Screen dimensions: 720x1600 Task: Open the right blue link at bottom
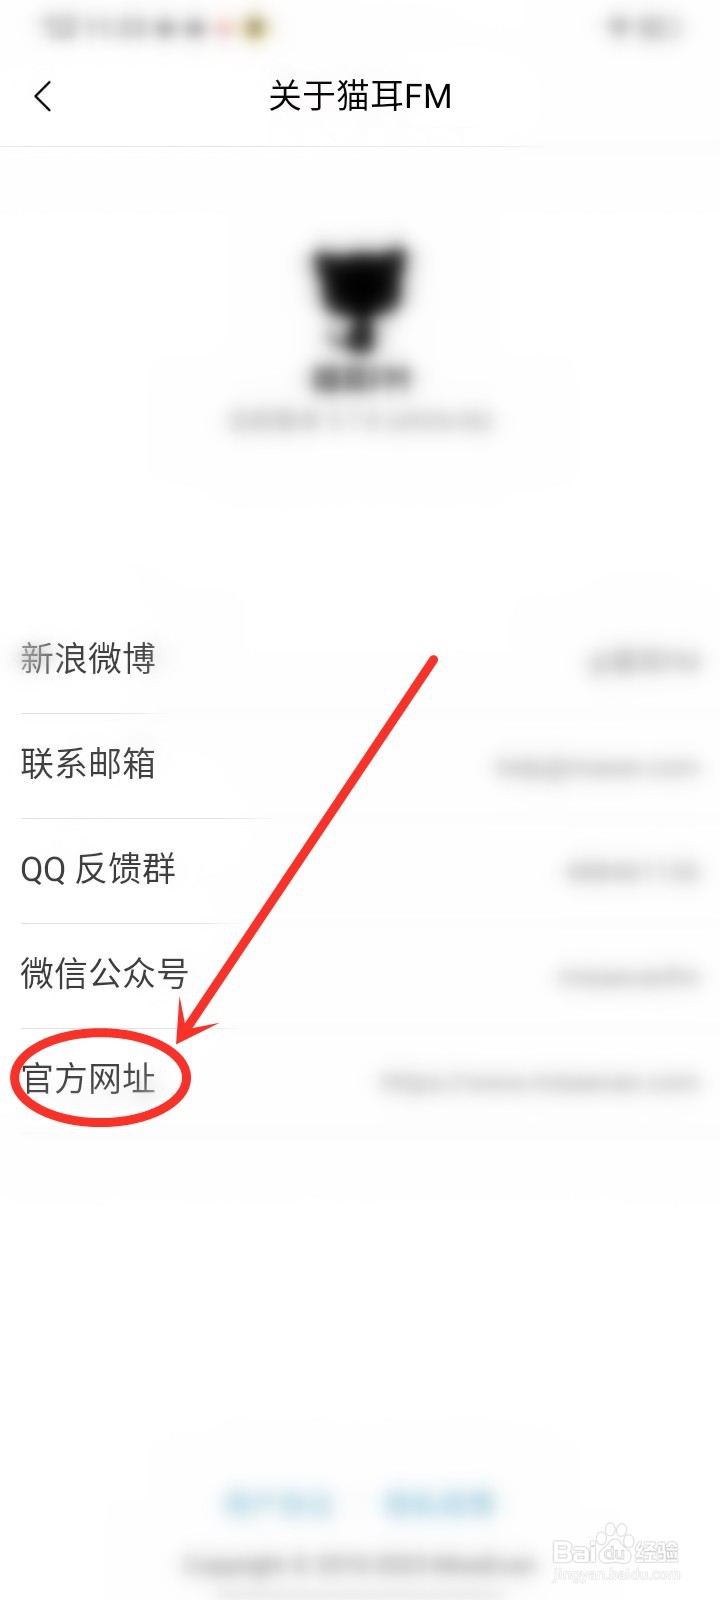(x=440, y=1503)
